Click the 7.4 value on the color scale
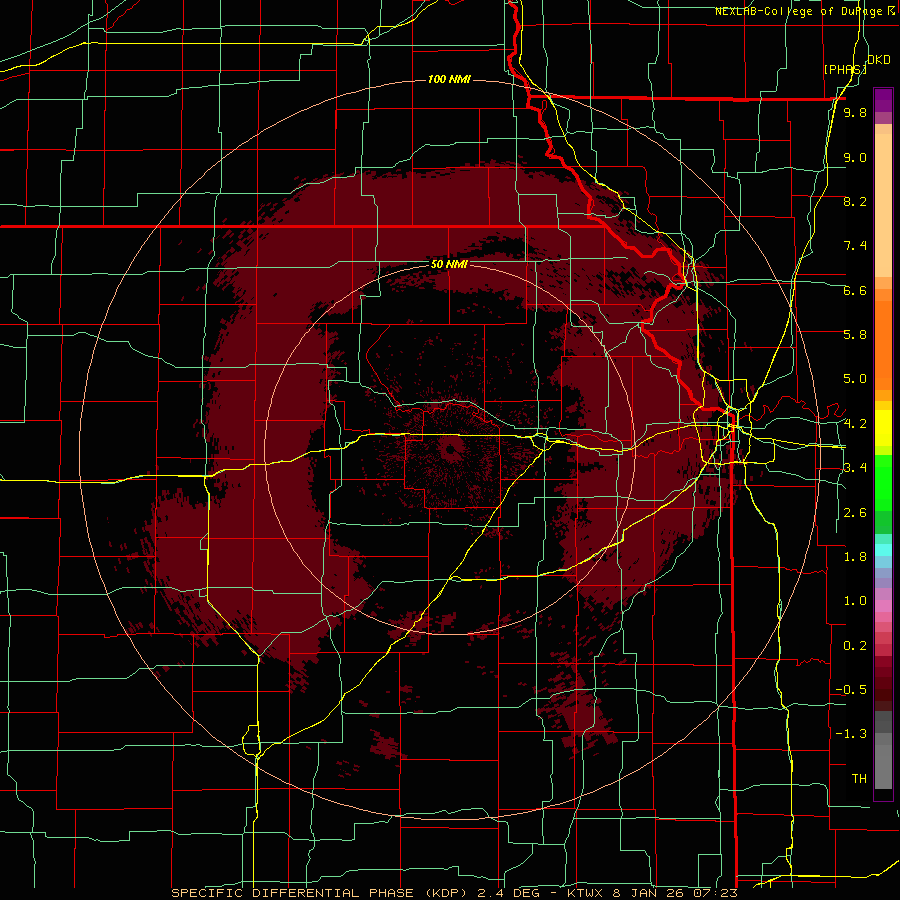Viewport: 900px width, 900px height. pos(855,246)
